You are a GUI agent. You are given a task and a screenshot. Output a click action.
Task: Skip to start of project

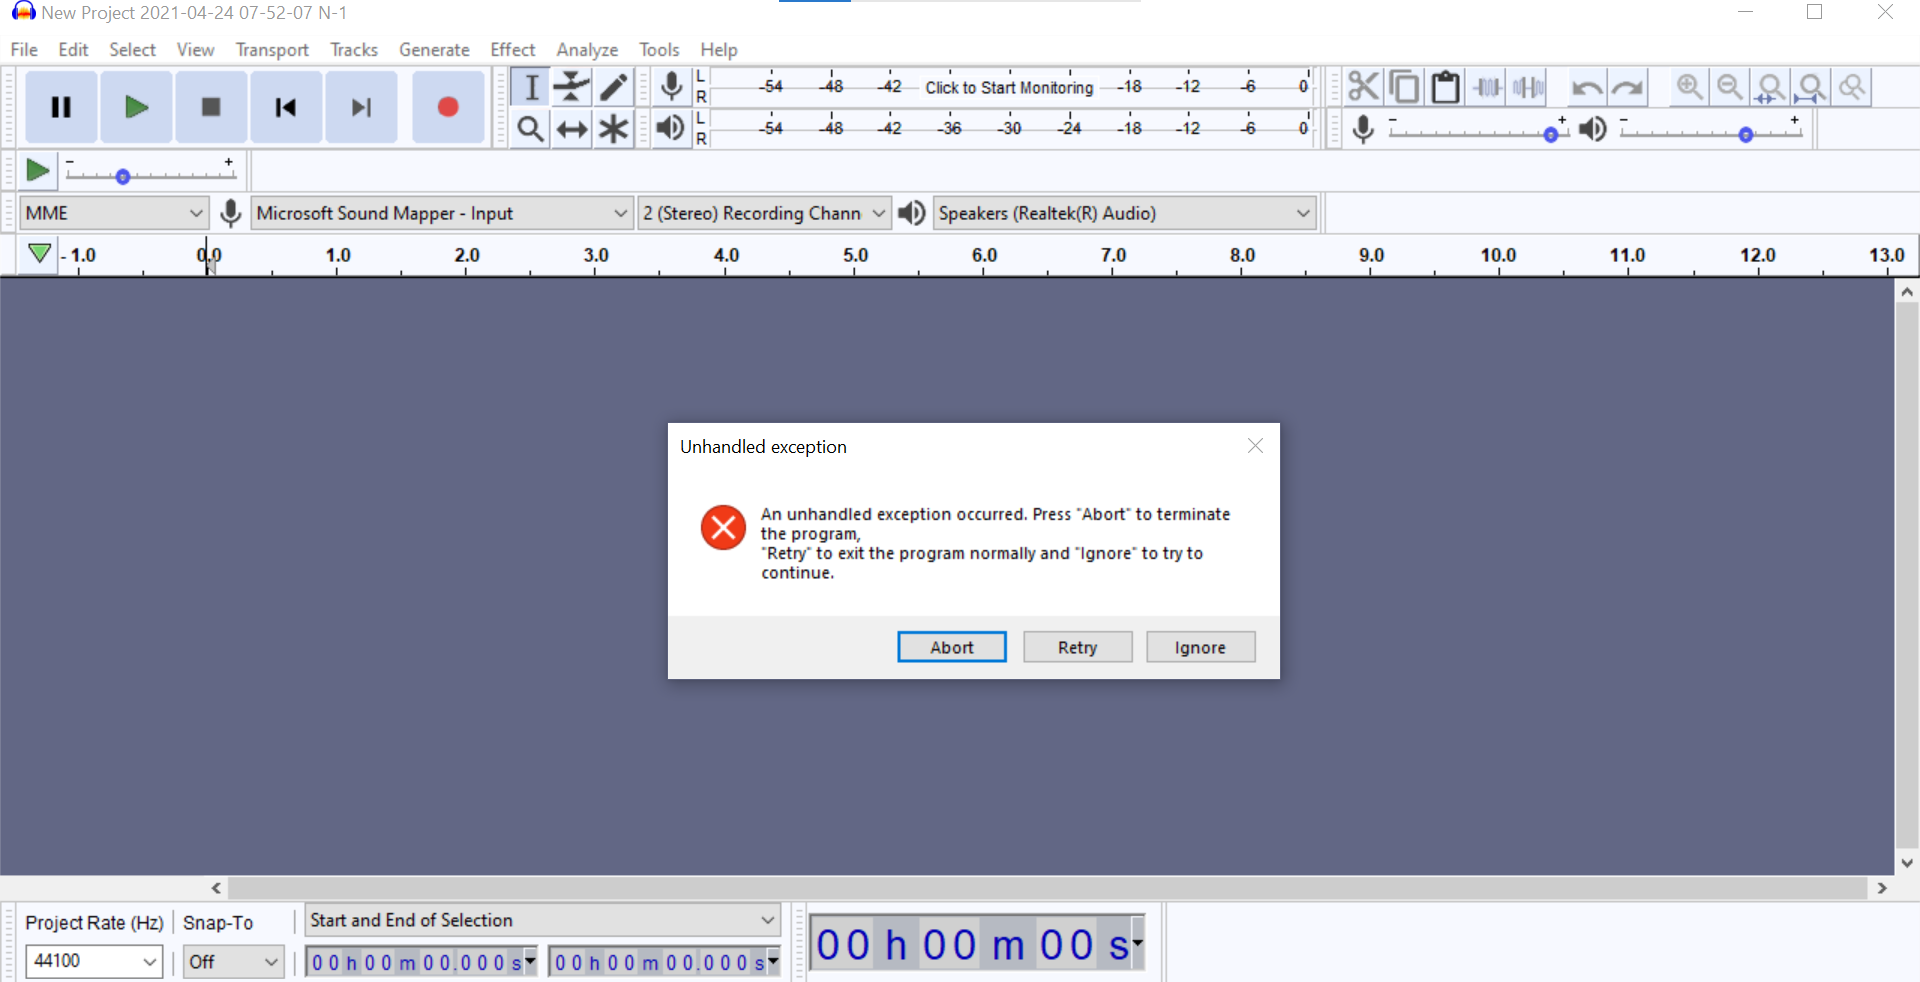286,107
